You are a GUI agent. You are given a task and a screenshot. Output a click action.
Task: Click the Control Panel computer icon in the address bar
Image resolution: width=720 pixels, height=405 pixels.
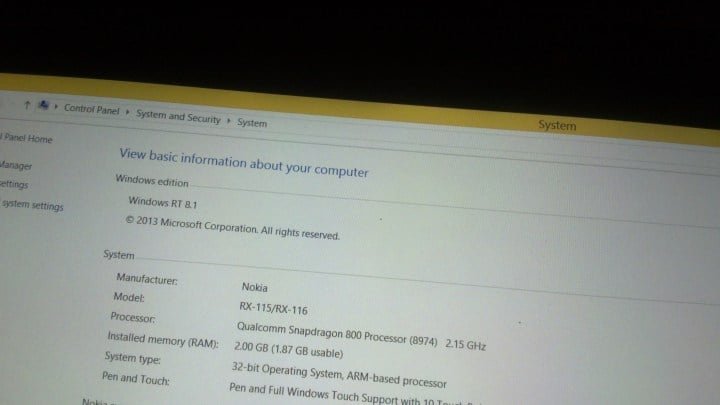[x=44, y=106]
